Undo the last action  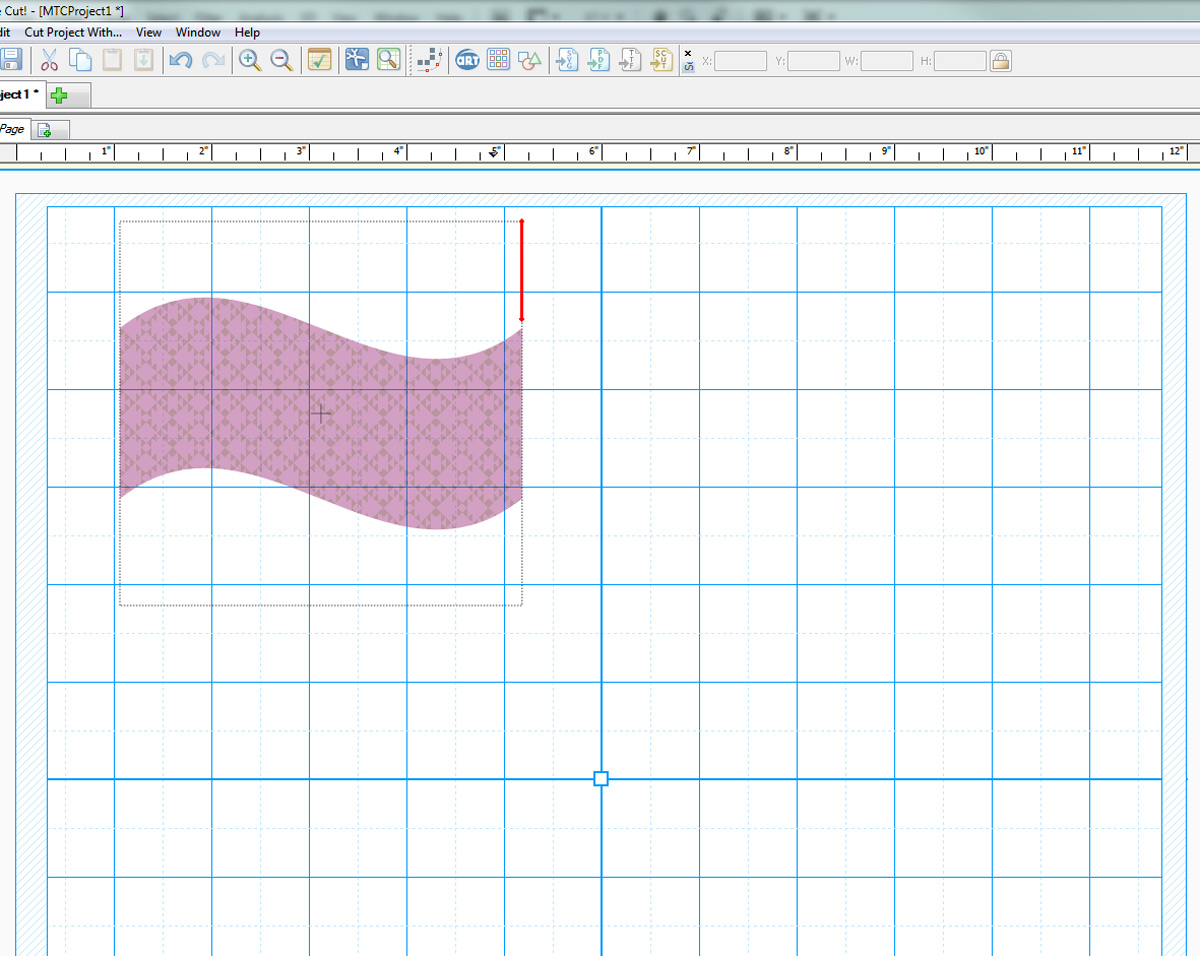pyautogui.click(x=180, y=60)
